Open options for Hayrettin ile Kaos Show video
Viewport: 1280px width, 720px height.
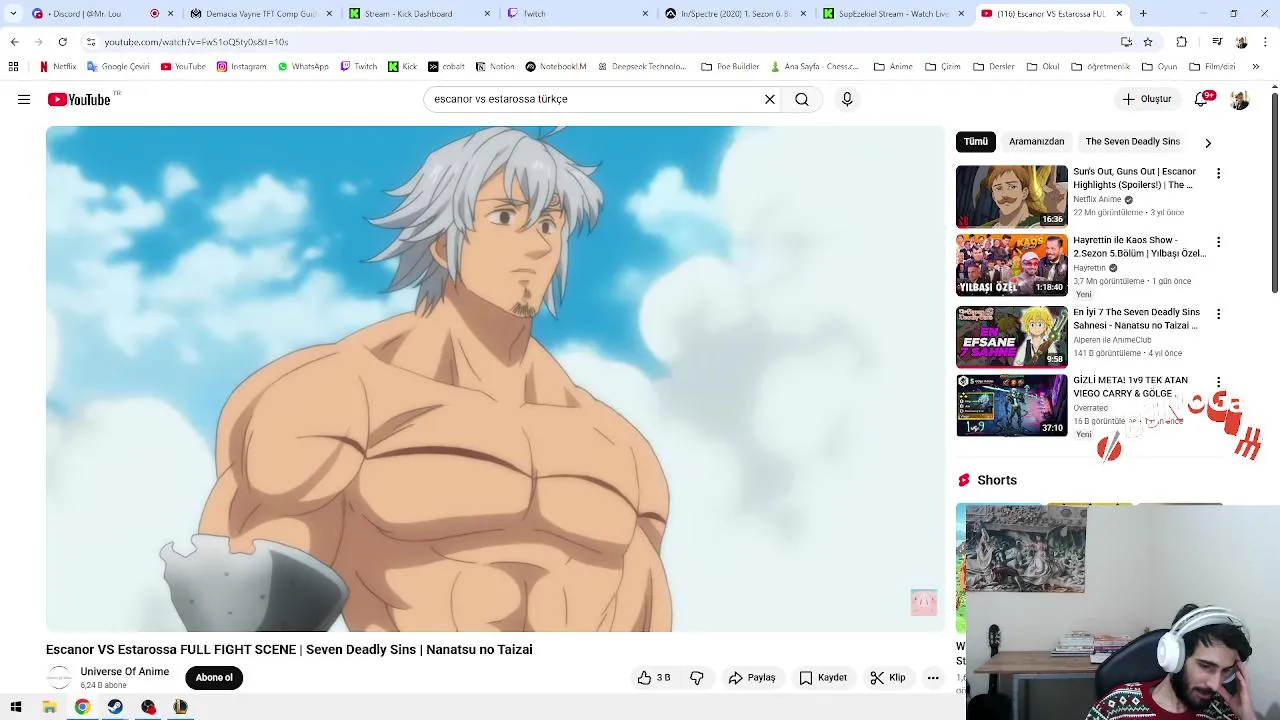coord(1218,243)
